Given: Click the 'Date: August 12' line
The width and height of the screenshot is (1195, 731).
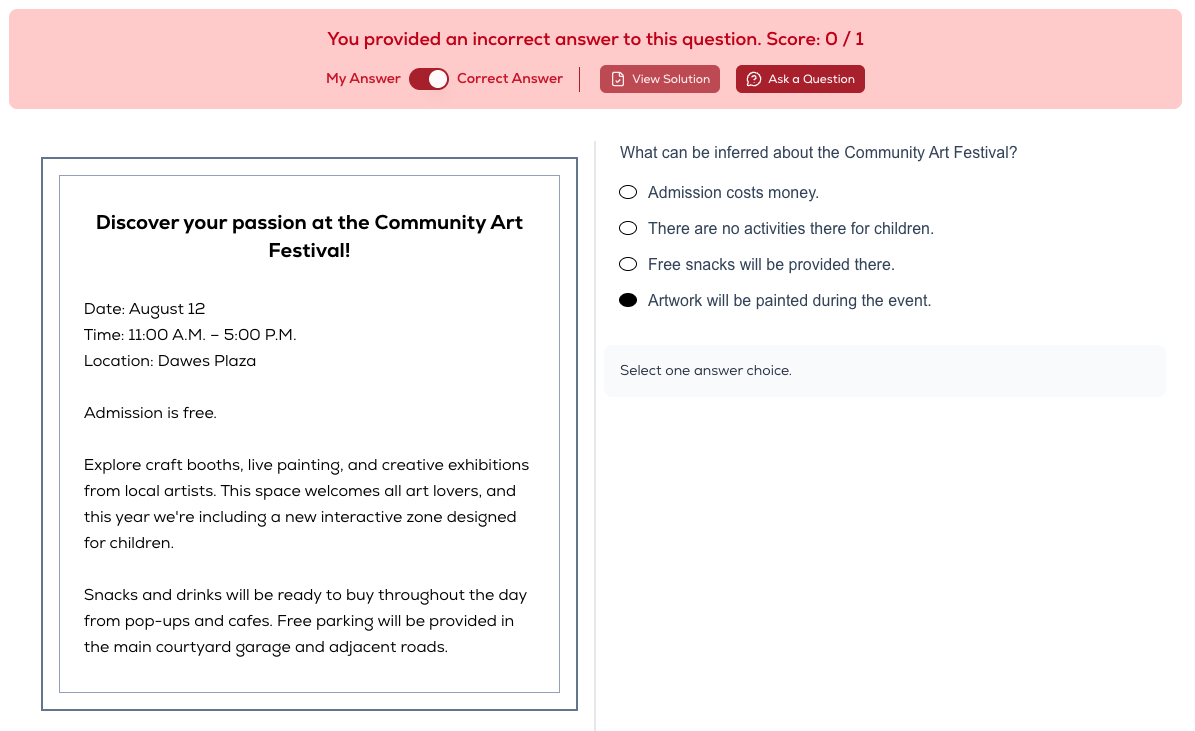Looking at the screenshot, I should 144,309.
